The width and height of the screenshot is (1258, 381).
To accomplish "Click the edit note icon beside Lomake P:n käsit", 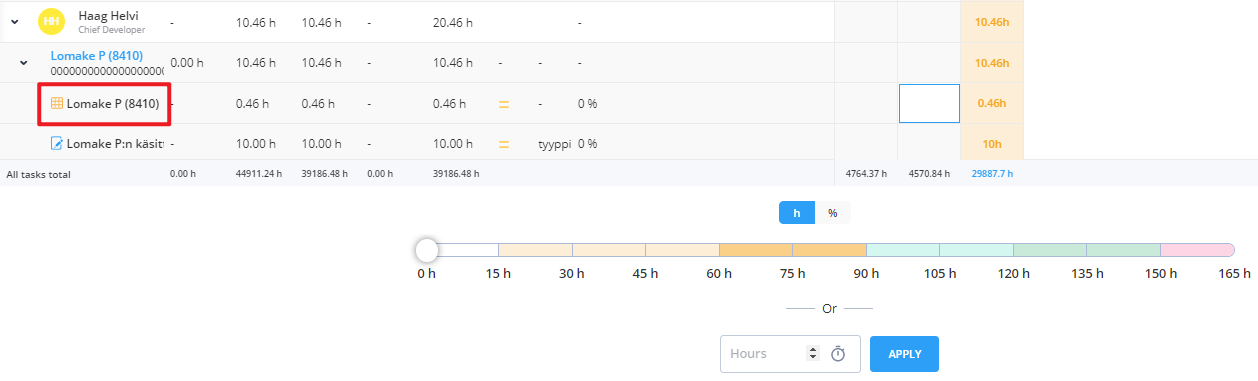I will point(57,143).
